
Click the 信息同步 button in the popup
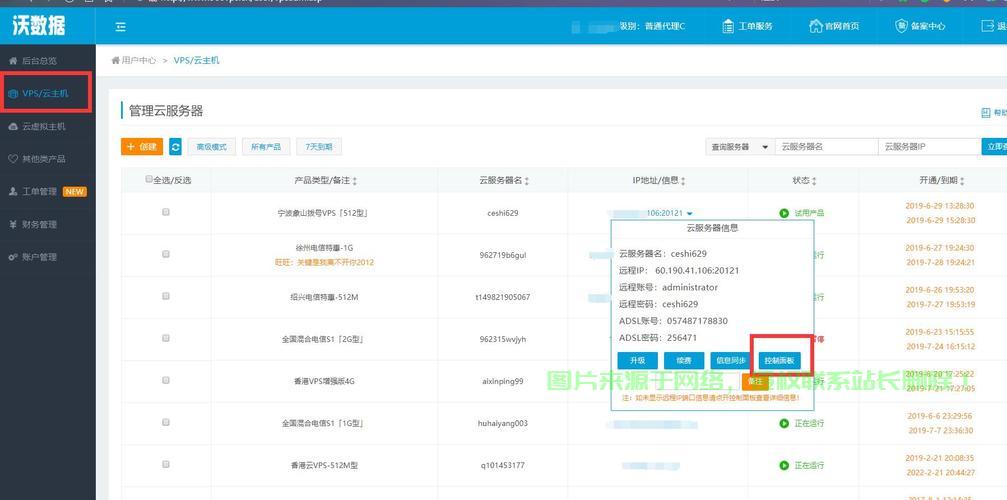pos(730,361)
